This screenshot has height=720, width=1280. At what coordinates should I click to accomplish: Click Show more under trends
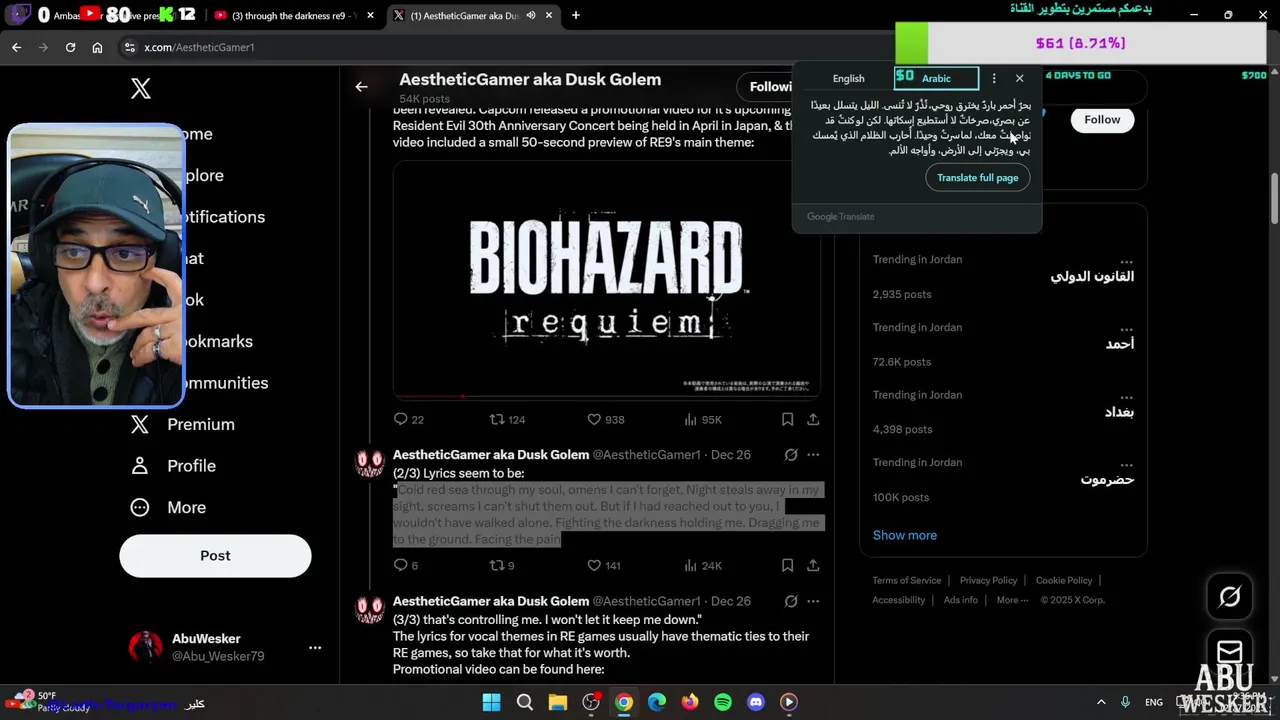(x=905, y=535)
